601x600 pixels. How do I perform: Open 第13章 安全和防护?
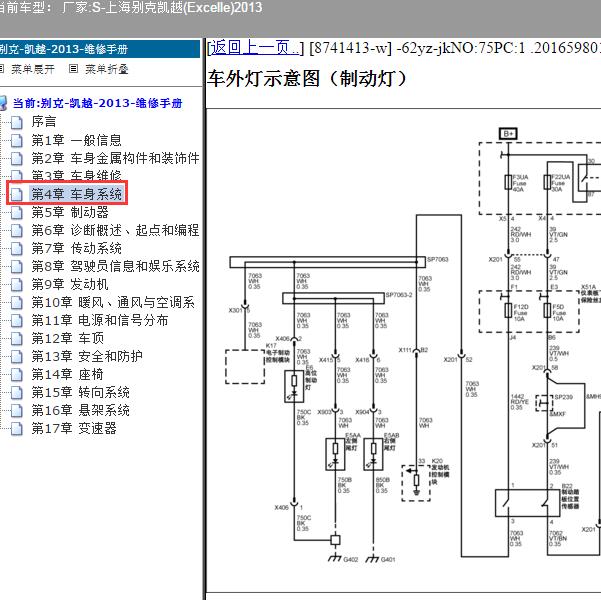point(87,356)
